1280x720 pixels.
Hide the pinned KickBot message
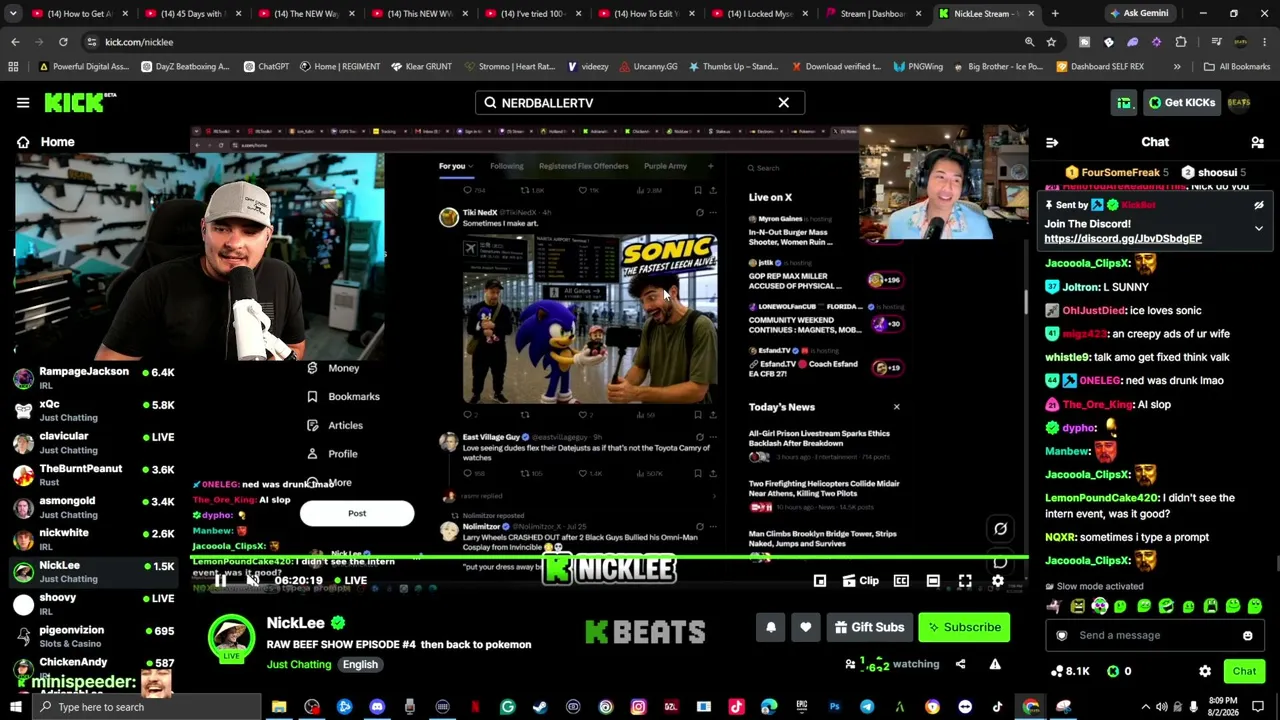pyautogui.click(x=1259, y=205)
